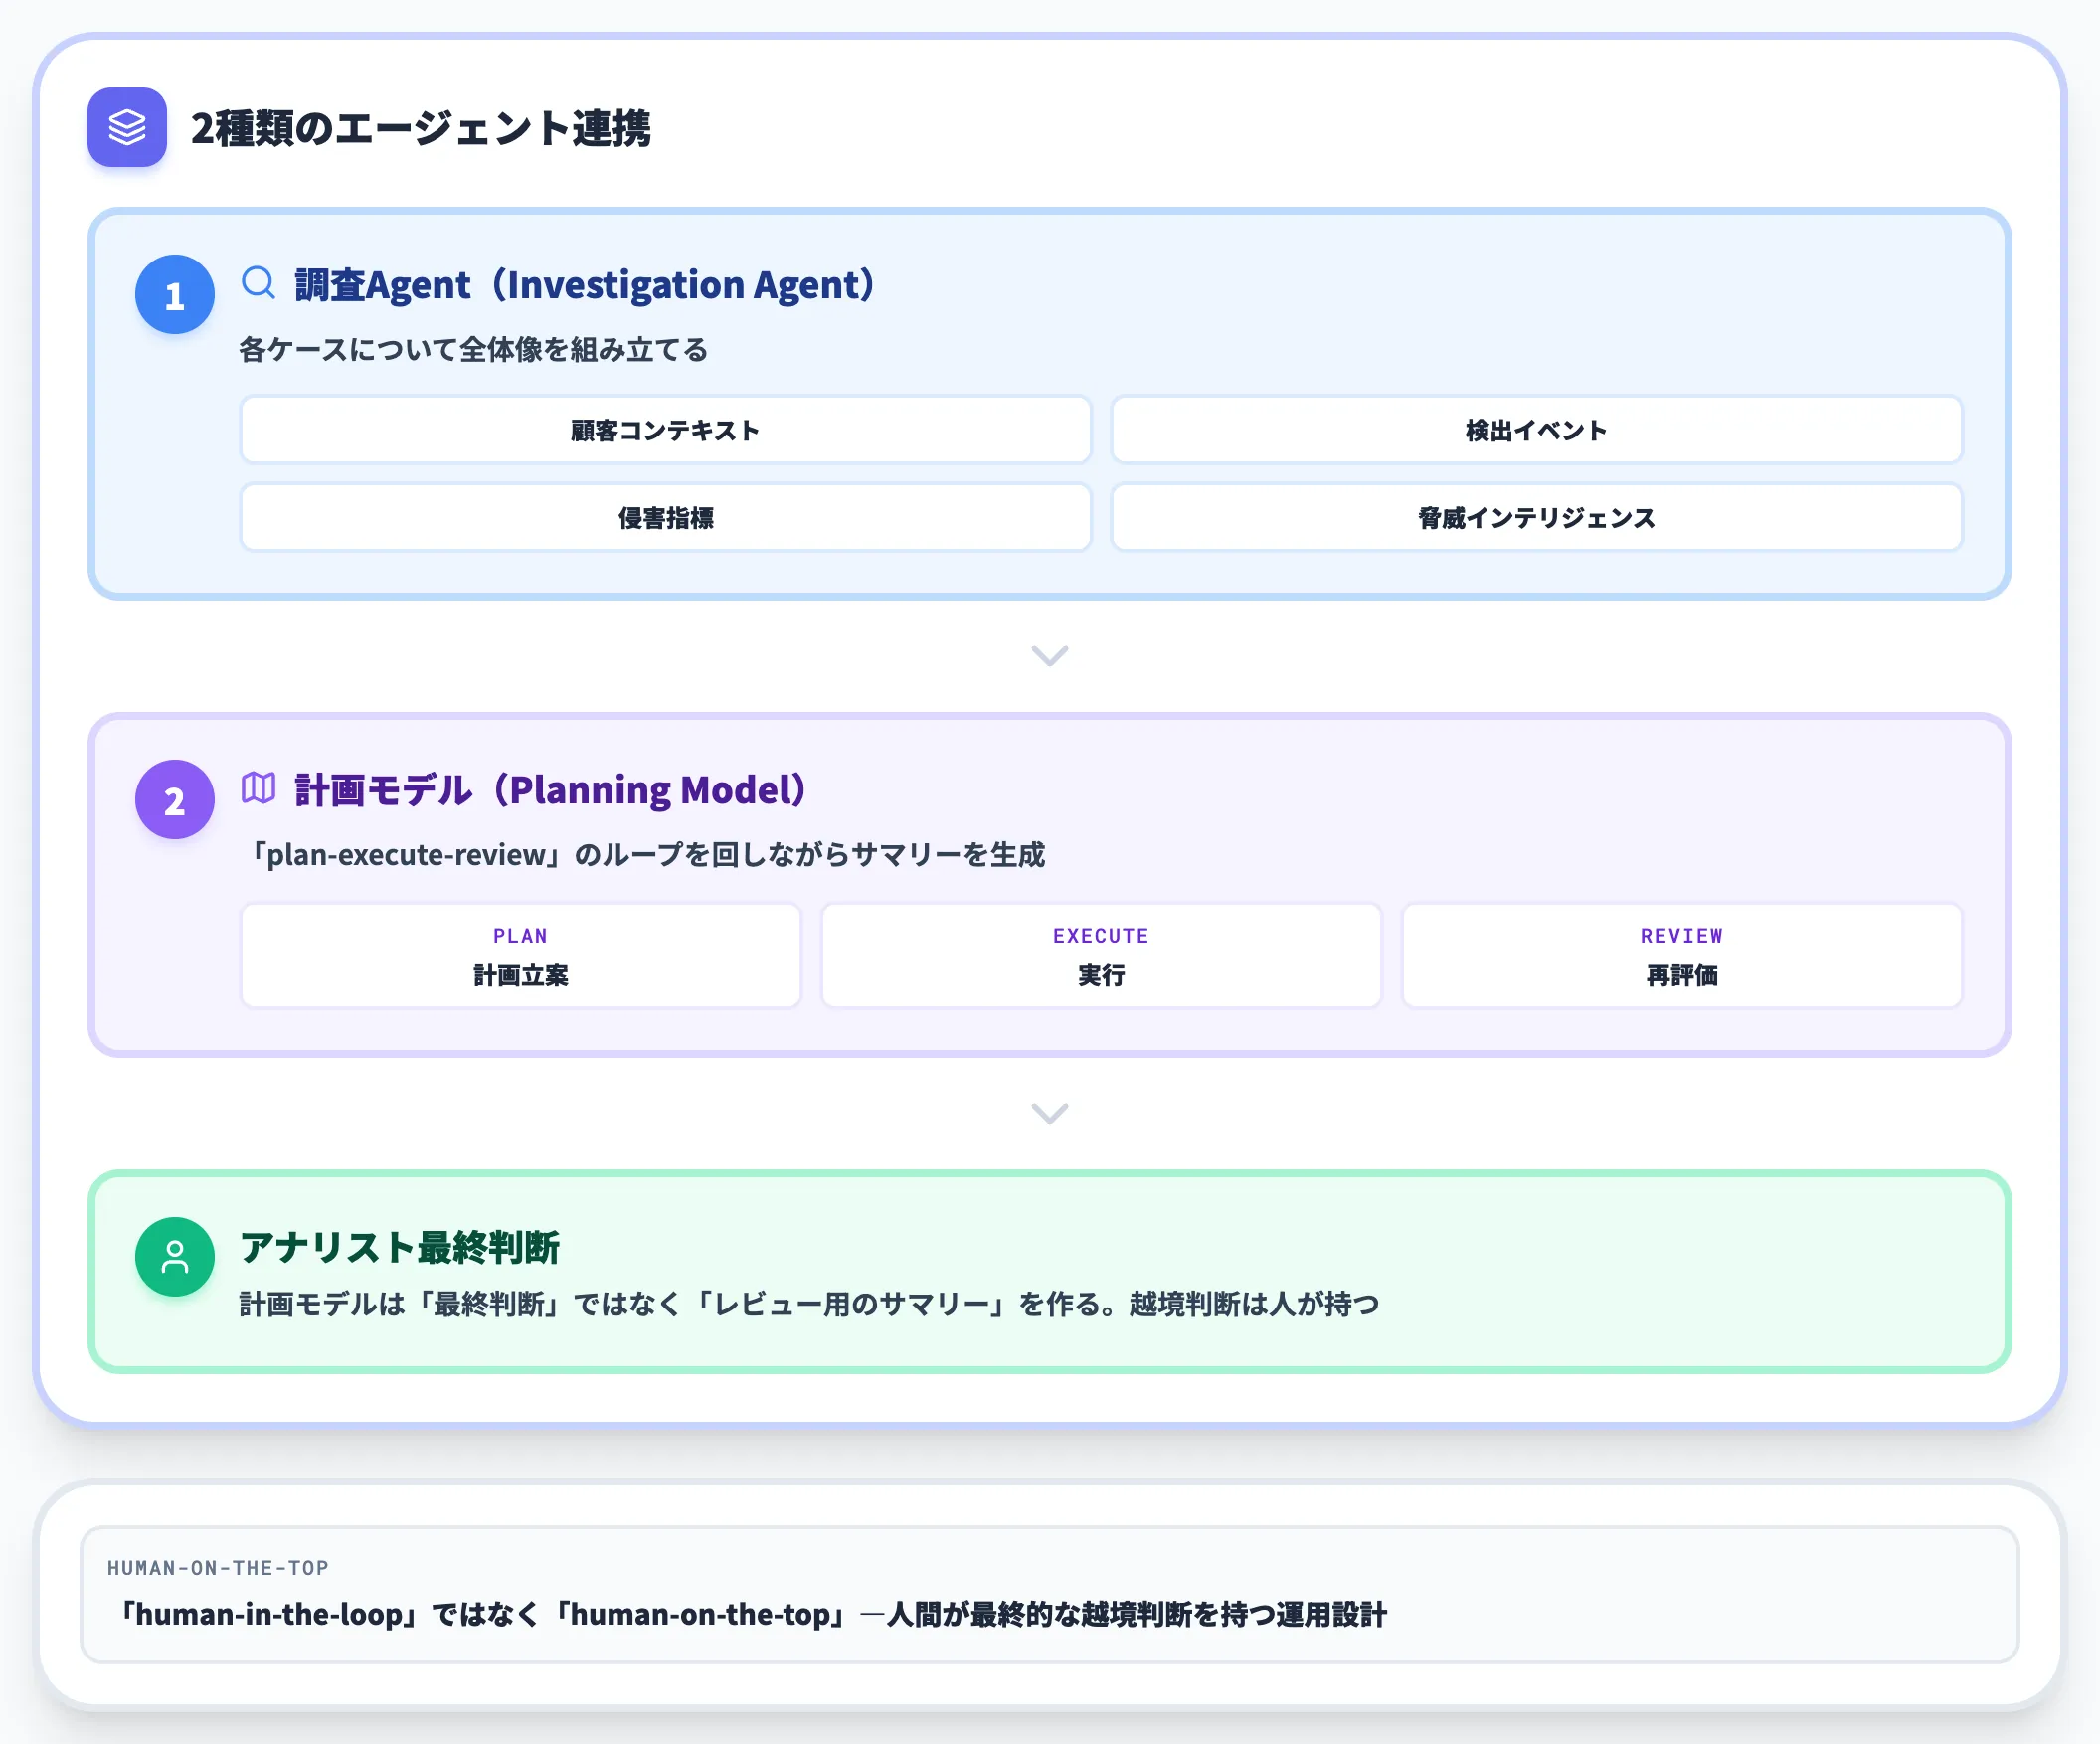Click the chevron below the 調査Agent card
This screenshot has width=2100, height=1744.
1050,655
